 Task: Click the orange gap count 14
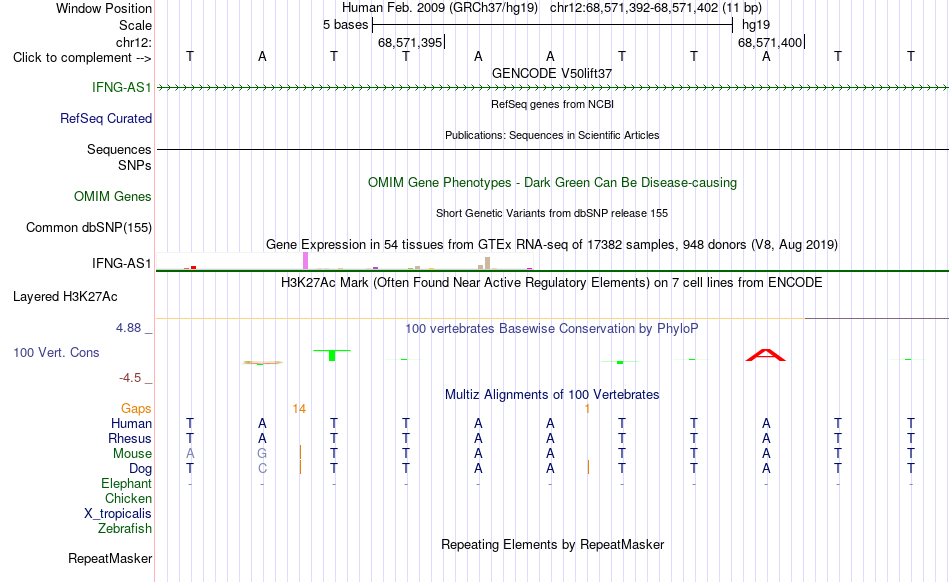[x=299, y=409]
